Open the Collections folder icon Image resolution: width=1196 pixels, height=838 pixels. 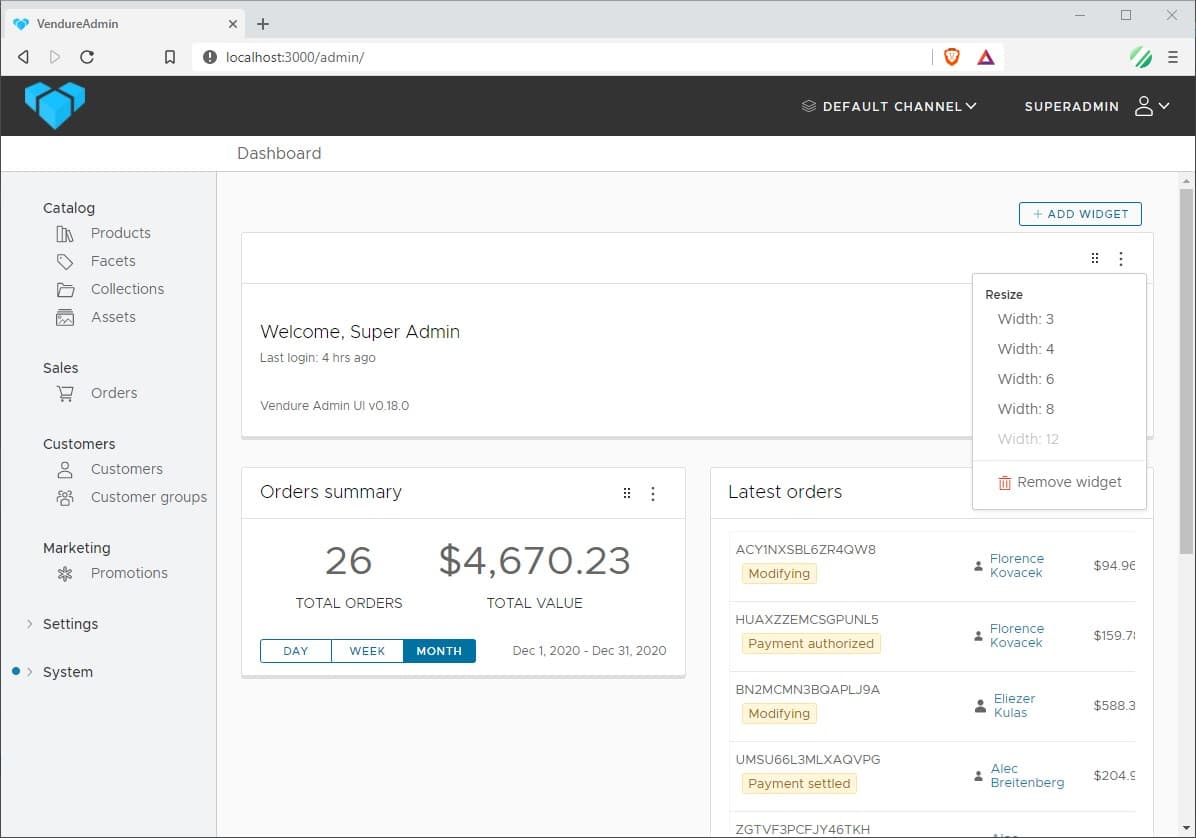(65, 289)
